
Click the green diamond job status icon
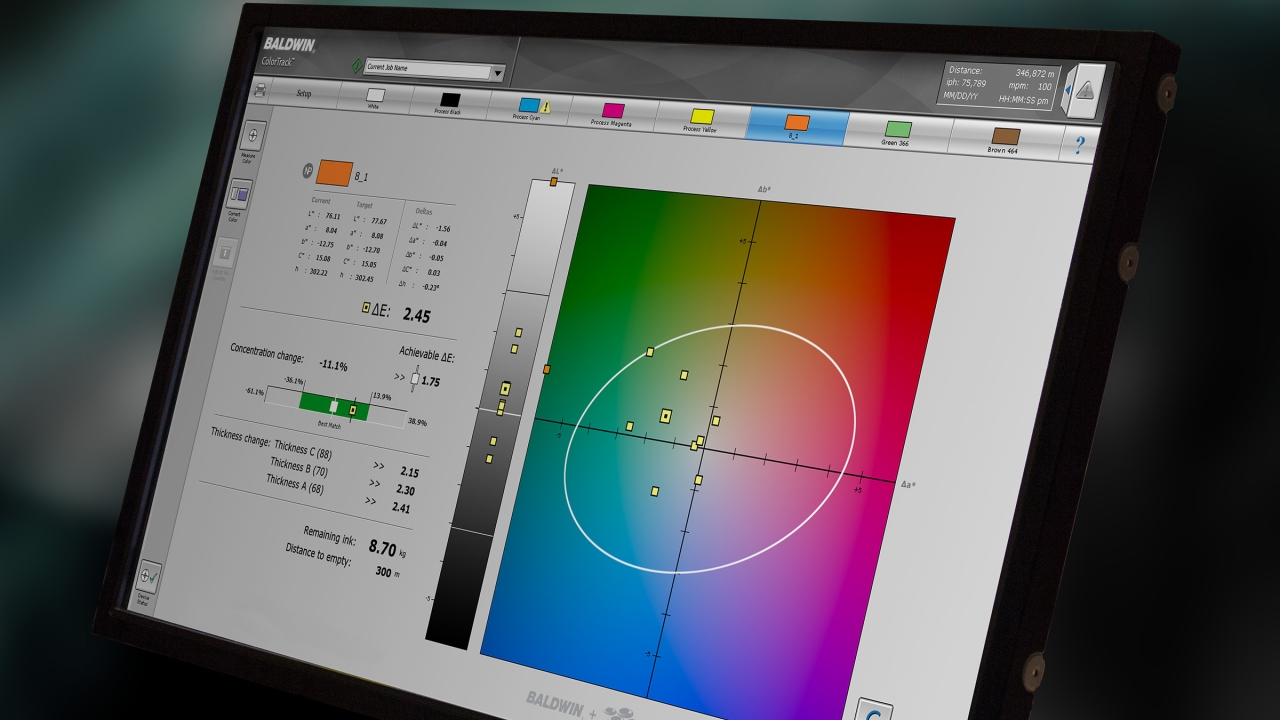(x=356, y=66)
